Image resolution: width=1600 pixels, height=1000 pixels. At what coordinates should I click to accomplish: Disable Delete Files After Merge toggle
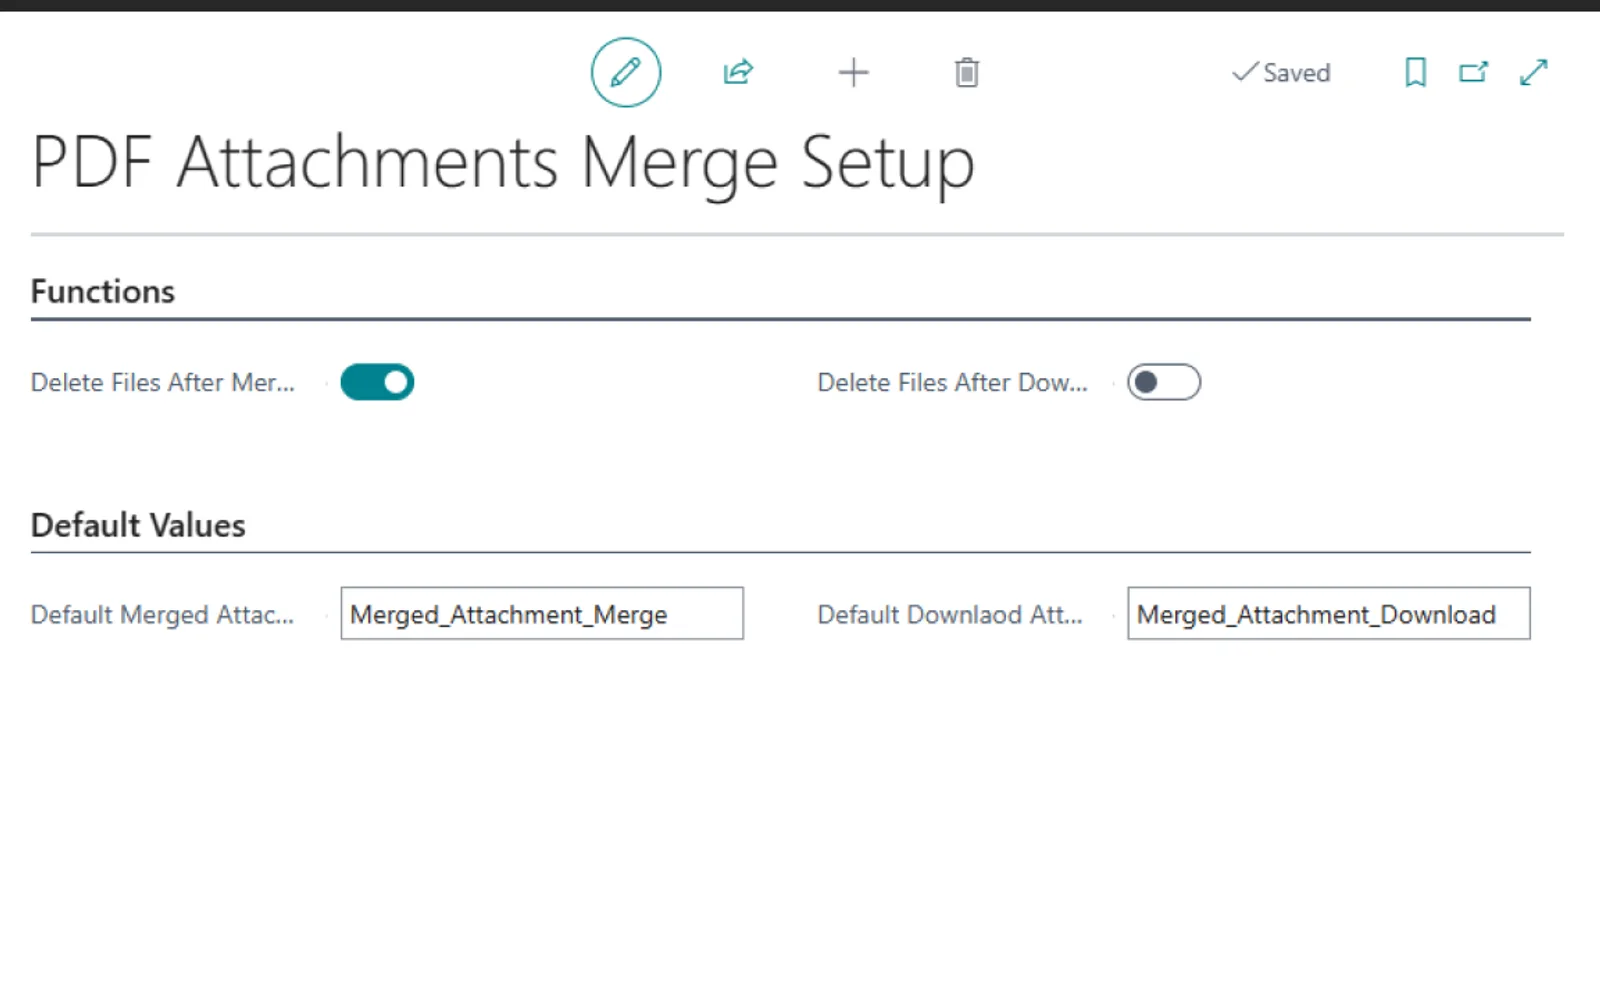click(377, 382)
